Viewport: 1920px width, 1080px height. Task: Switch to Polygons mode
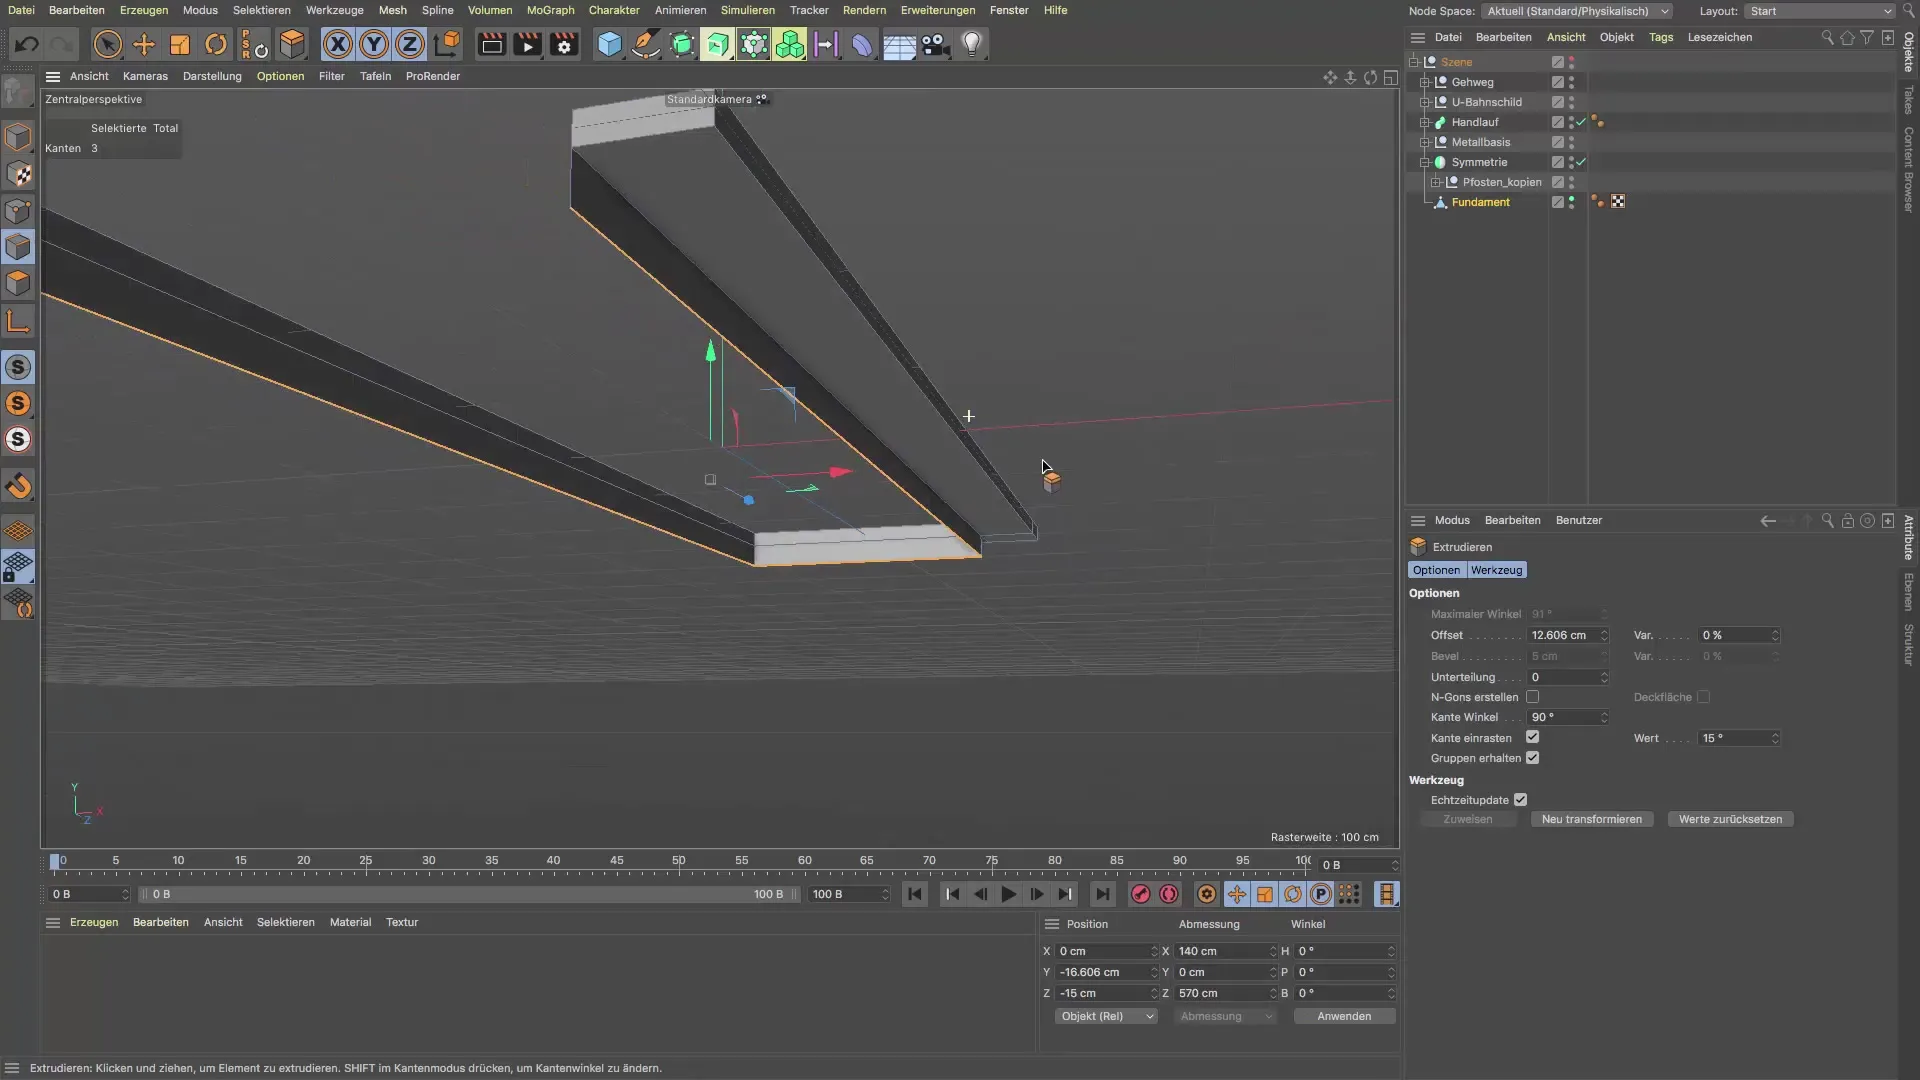18,283
